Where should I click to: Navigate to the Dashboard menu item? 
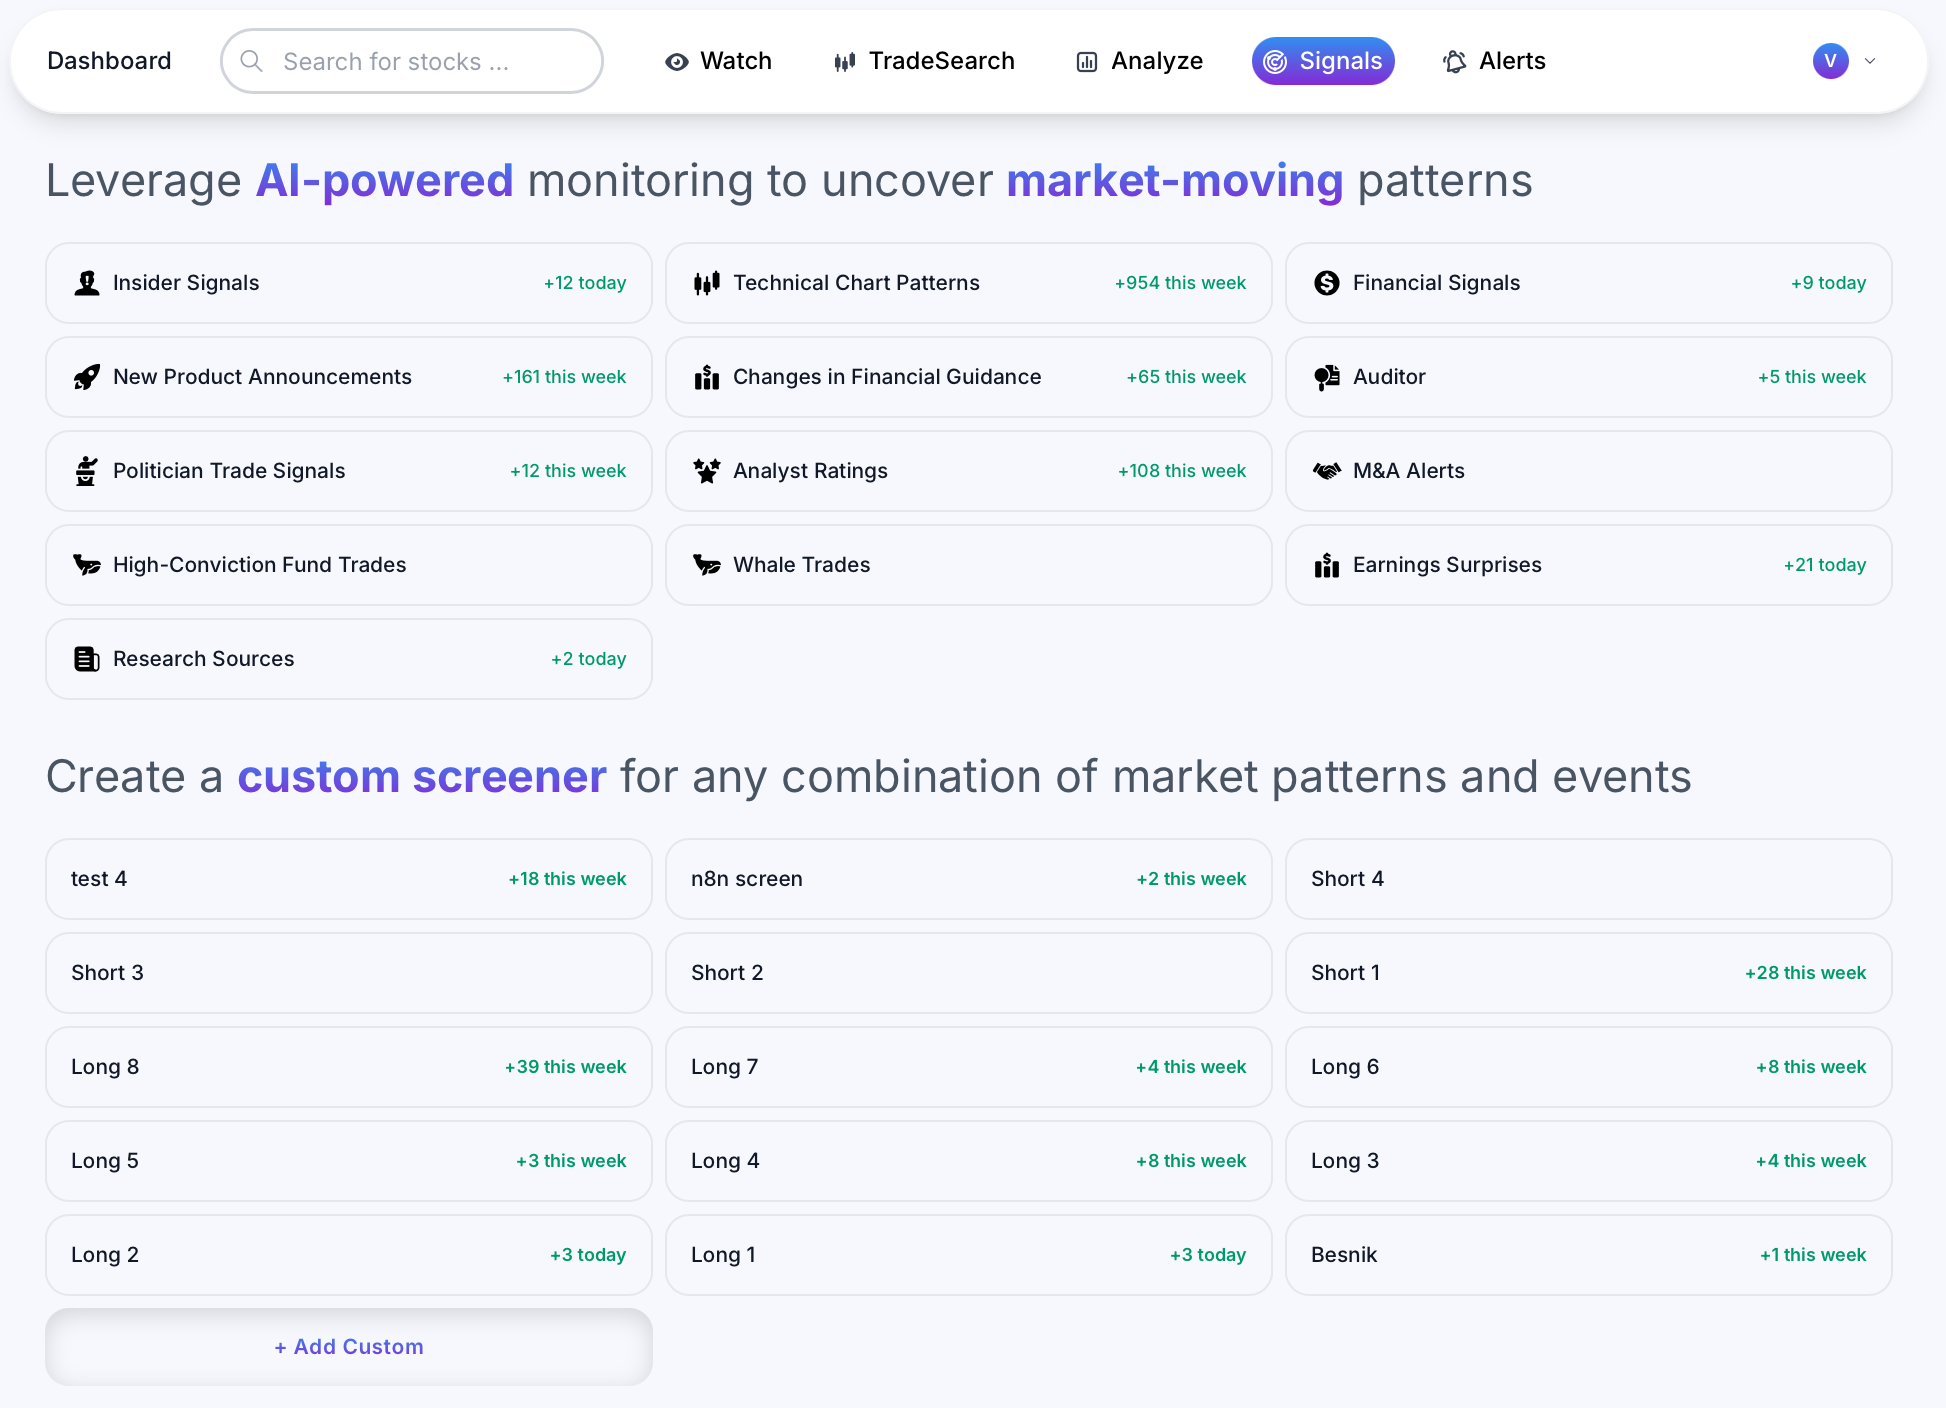(109, 61)
